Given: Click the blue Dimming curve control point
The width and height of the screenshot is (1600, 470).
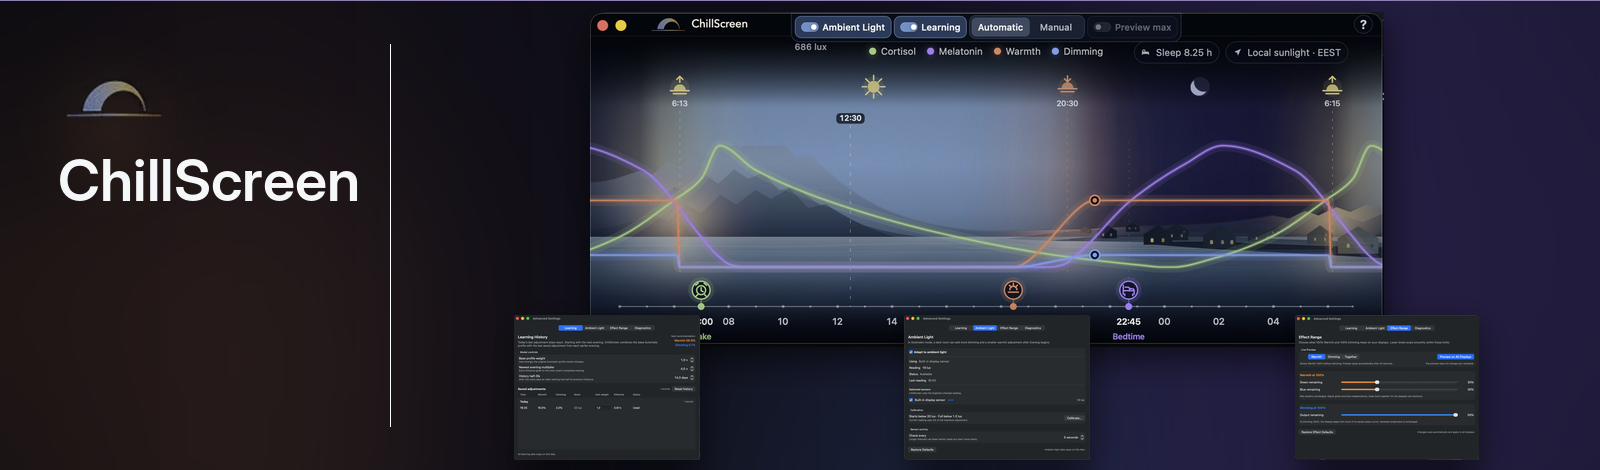Looking at the screenshot, I should coord(1095,255).
